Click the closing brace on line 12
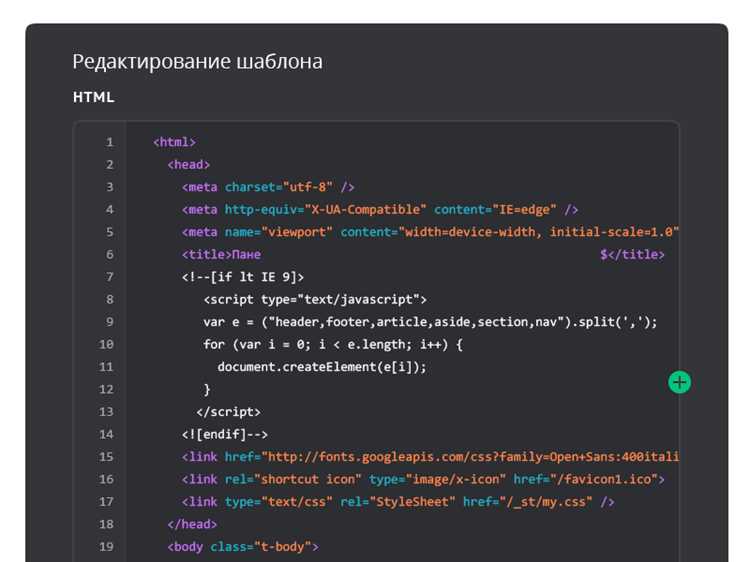The image size is (750, 562). [207, 389]
